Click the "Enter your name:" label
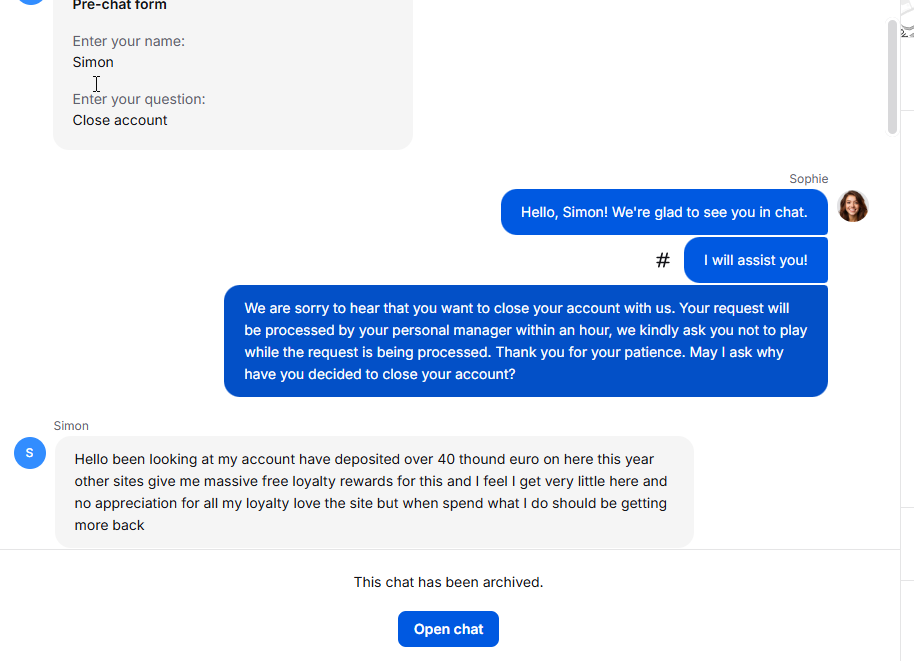Image resolution: width=914 pixels, height=661 pixels. (x=128, y=41)
